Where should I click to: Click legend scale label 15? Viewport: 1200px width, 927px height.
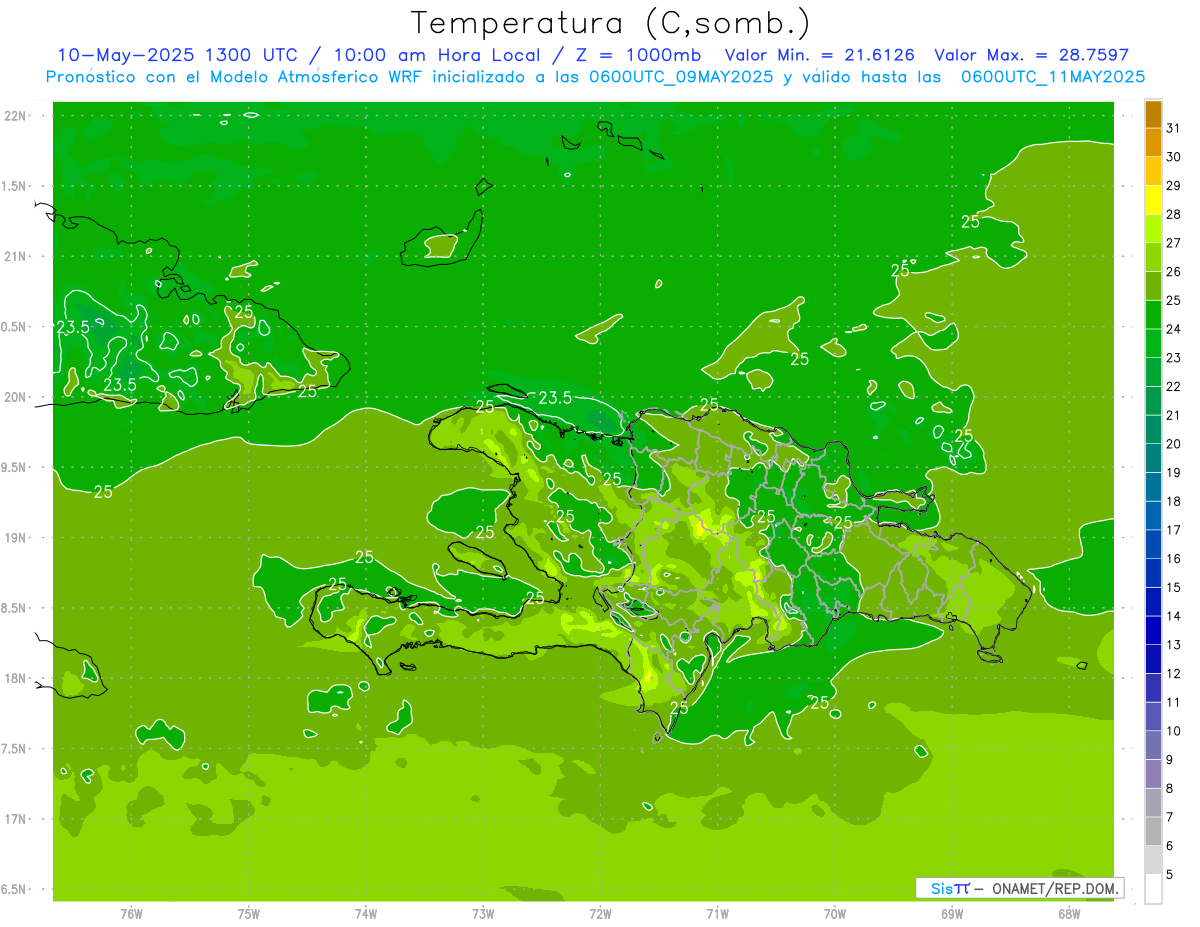pos(1173,587)
